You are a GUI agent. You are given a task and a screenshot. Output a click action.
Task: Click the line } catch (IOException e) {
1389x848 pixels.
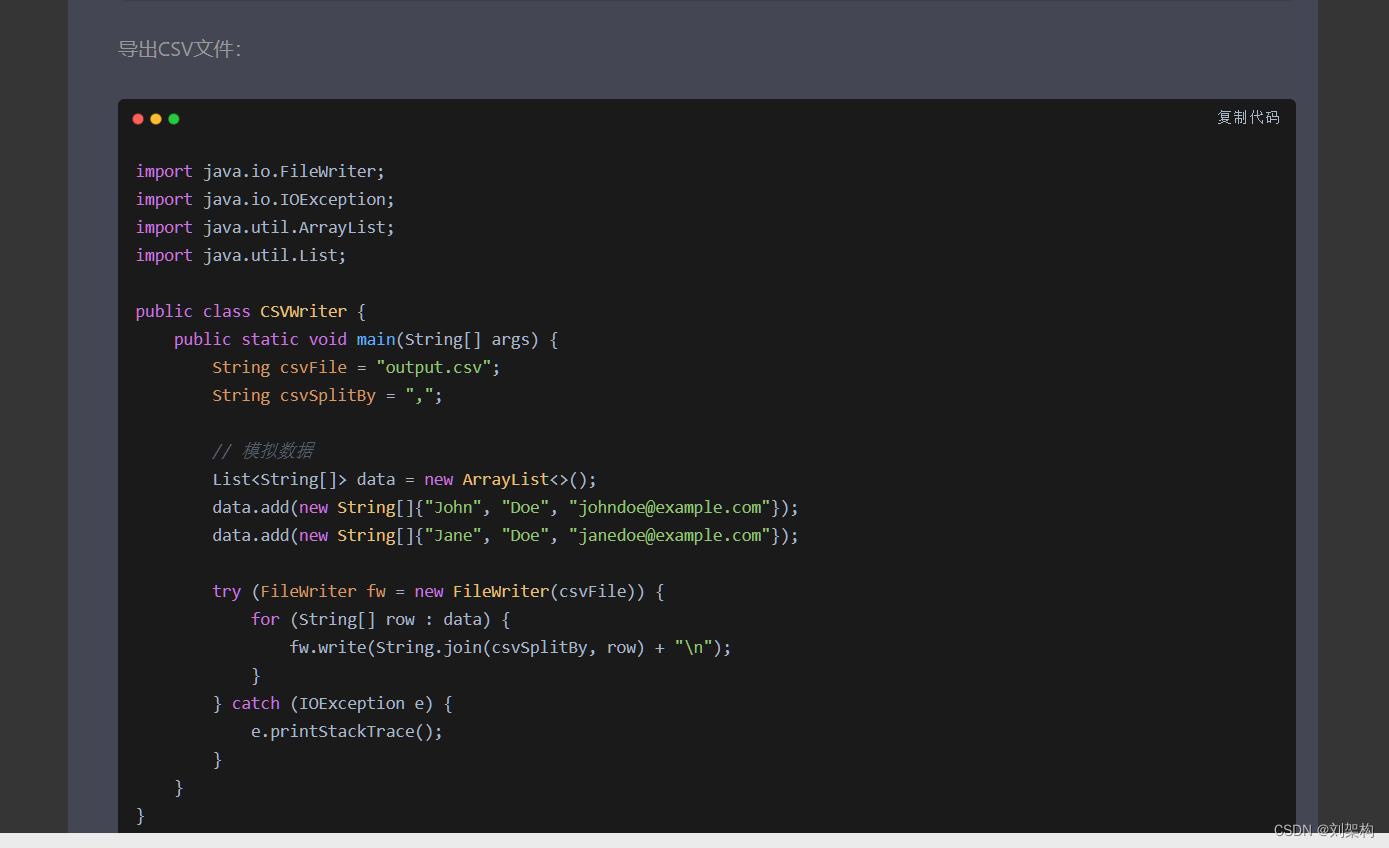pos(333,703)
